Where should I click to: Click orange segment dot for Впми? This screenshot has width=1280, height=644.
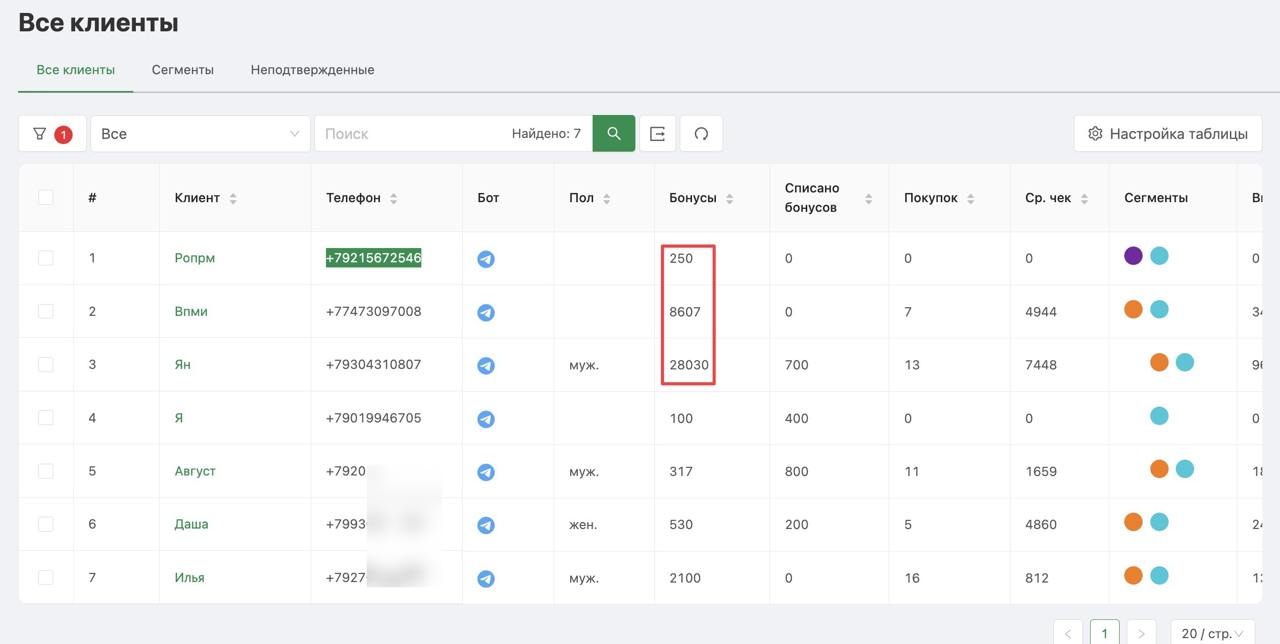pos(1133,309)
